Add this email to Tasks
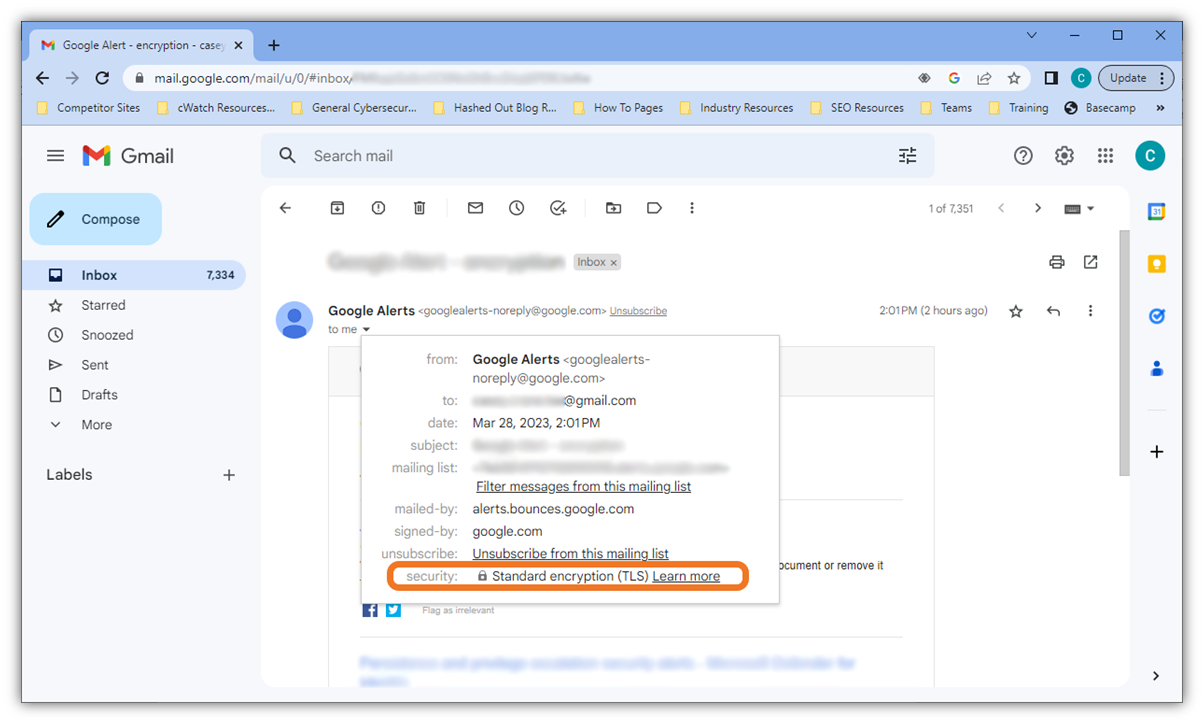 (558, 207)
